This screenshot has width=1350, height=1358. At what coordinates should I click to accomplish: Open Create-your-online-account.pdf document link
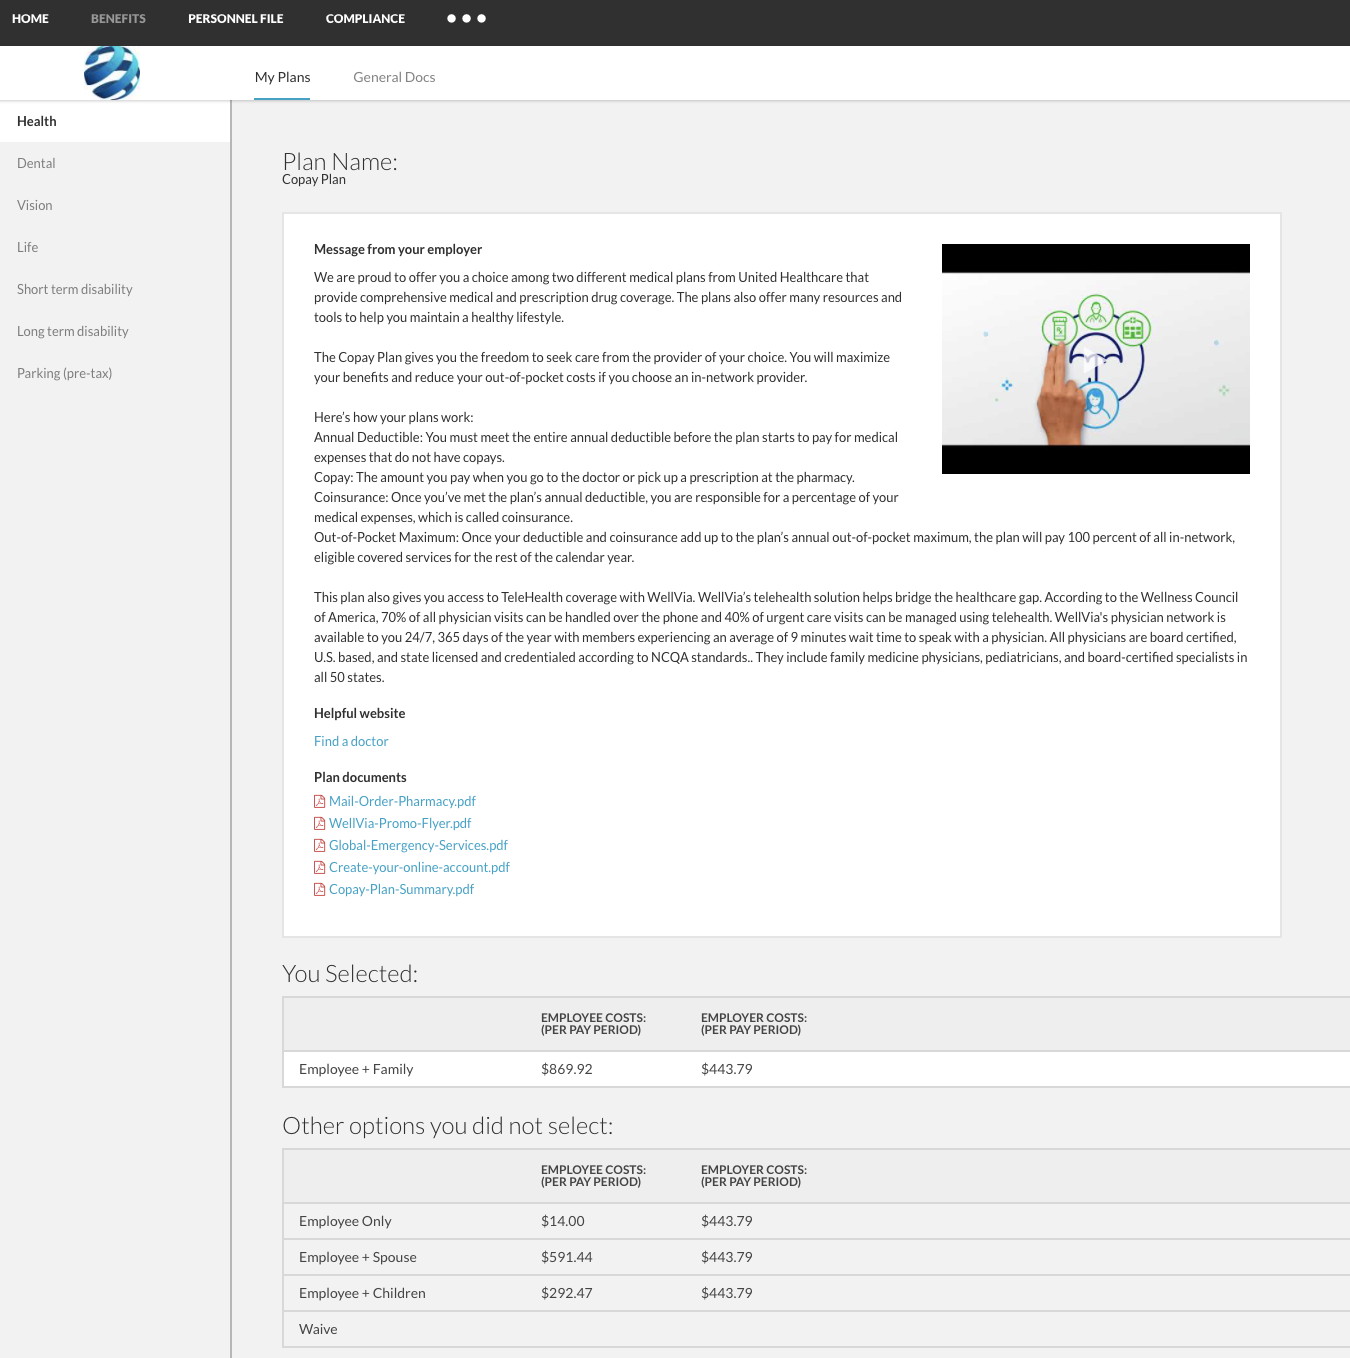419,867
